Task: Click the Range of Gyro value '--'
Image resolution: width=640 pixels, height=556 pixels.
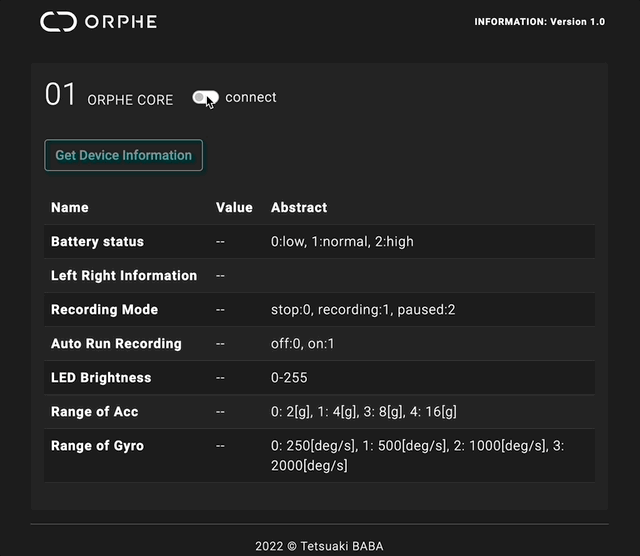Action: pos(220,446)
